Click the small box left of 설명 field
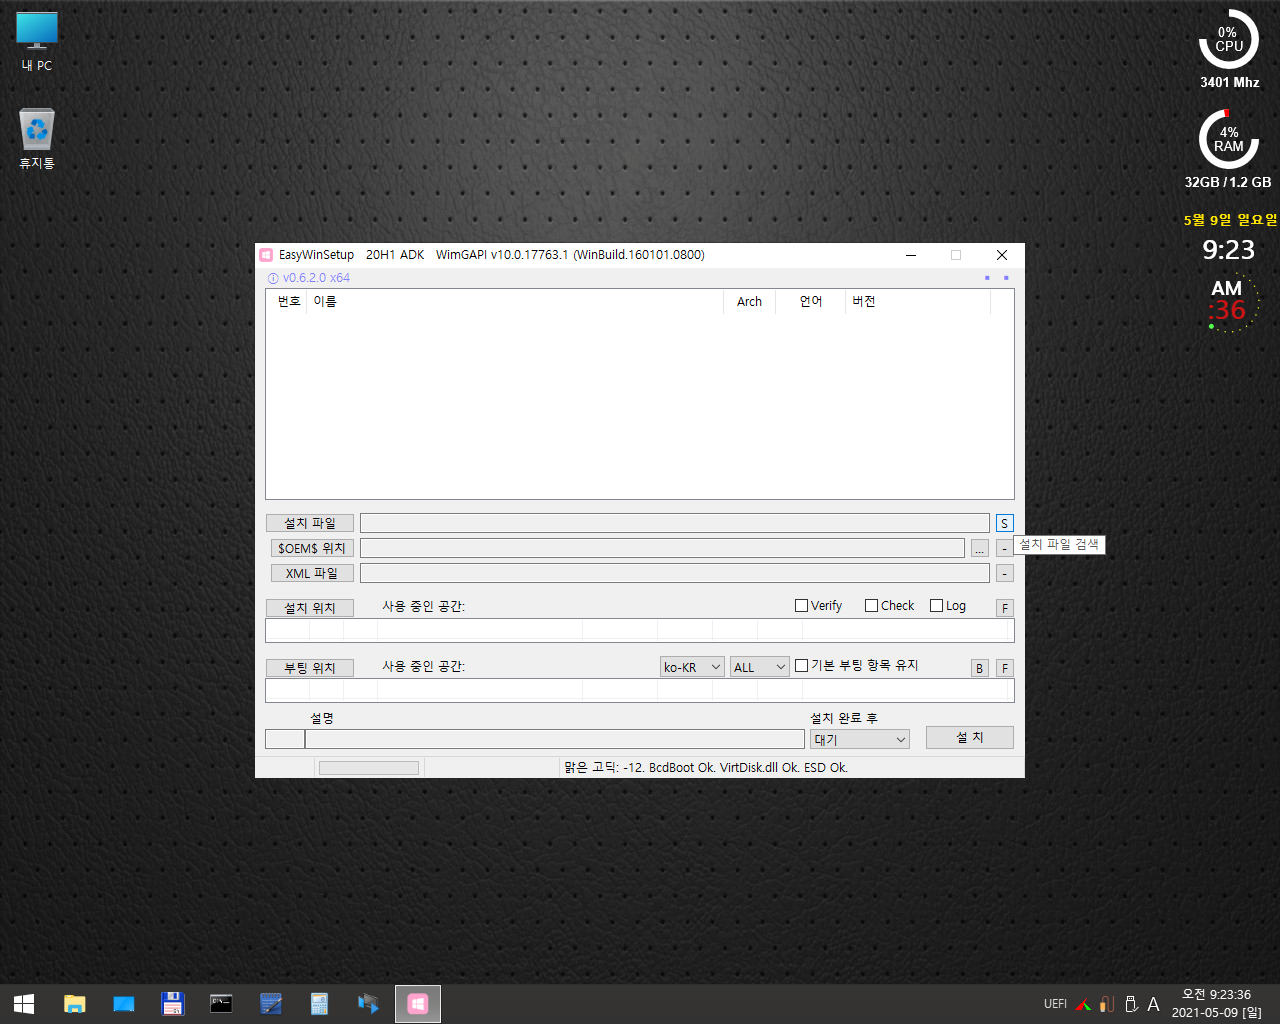Image resolution: width=1280 pixels, height=1024 pixels. coord(285,739)
